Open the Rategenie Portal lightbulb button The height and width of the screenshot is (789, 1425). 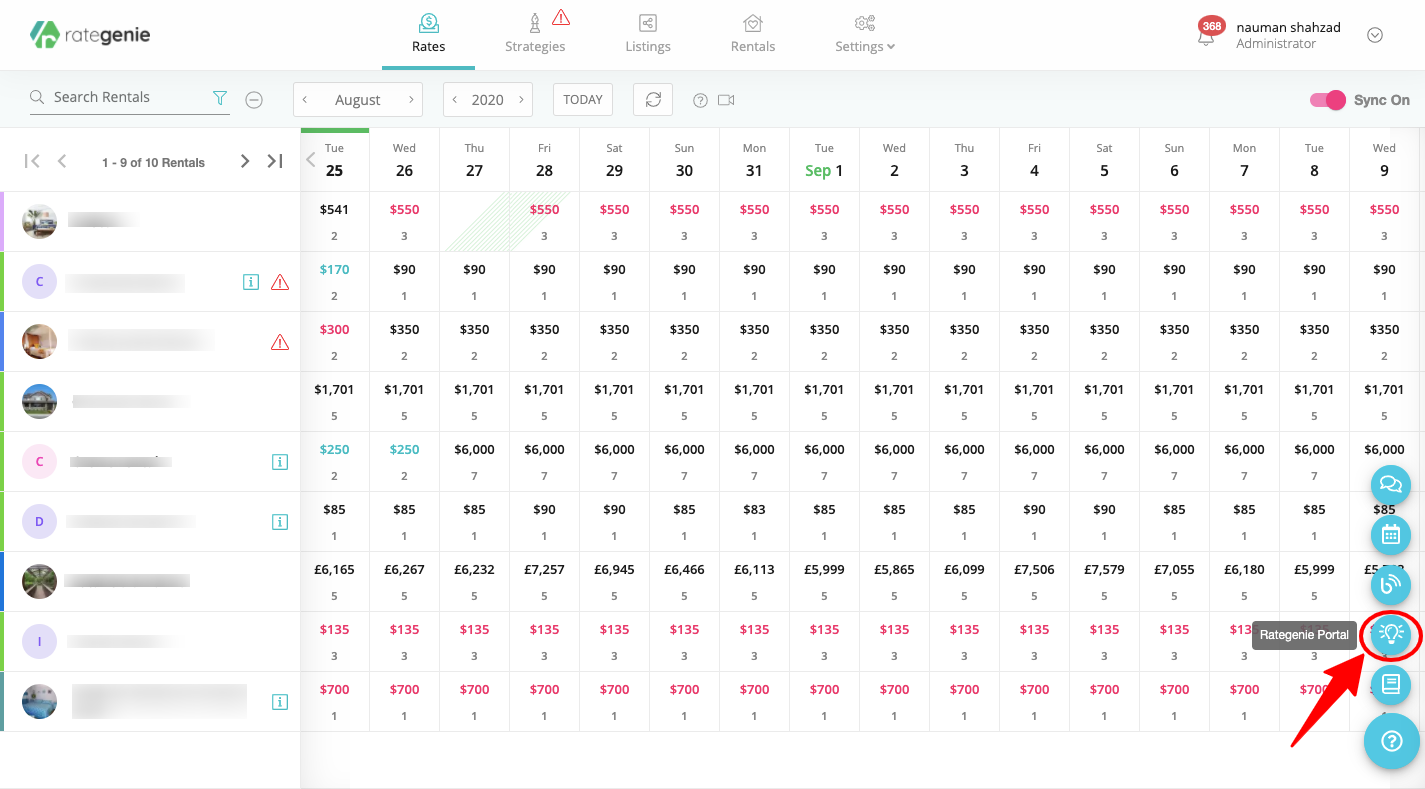coord(1391,634)
